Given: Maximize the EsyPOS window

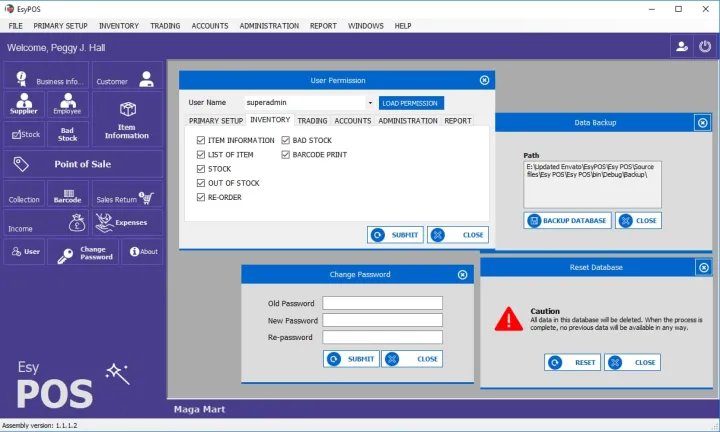Looking at the screenshot, I should click(x=678, y=9).
